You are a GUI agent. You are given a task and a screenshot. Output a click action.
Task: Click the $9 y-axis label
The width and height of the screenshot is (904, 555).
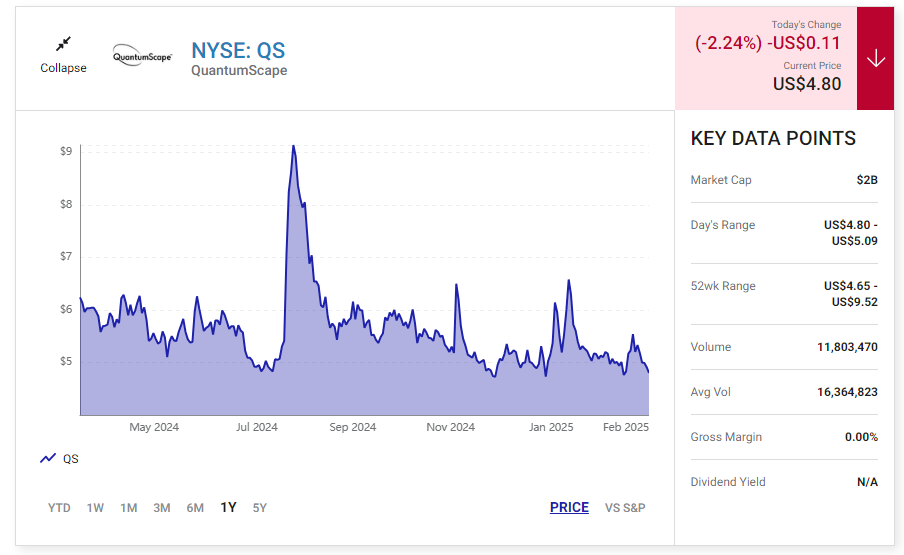click(x=66, y=151)
